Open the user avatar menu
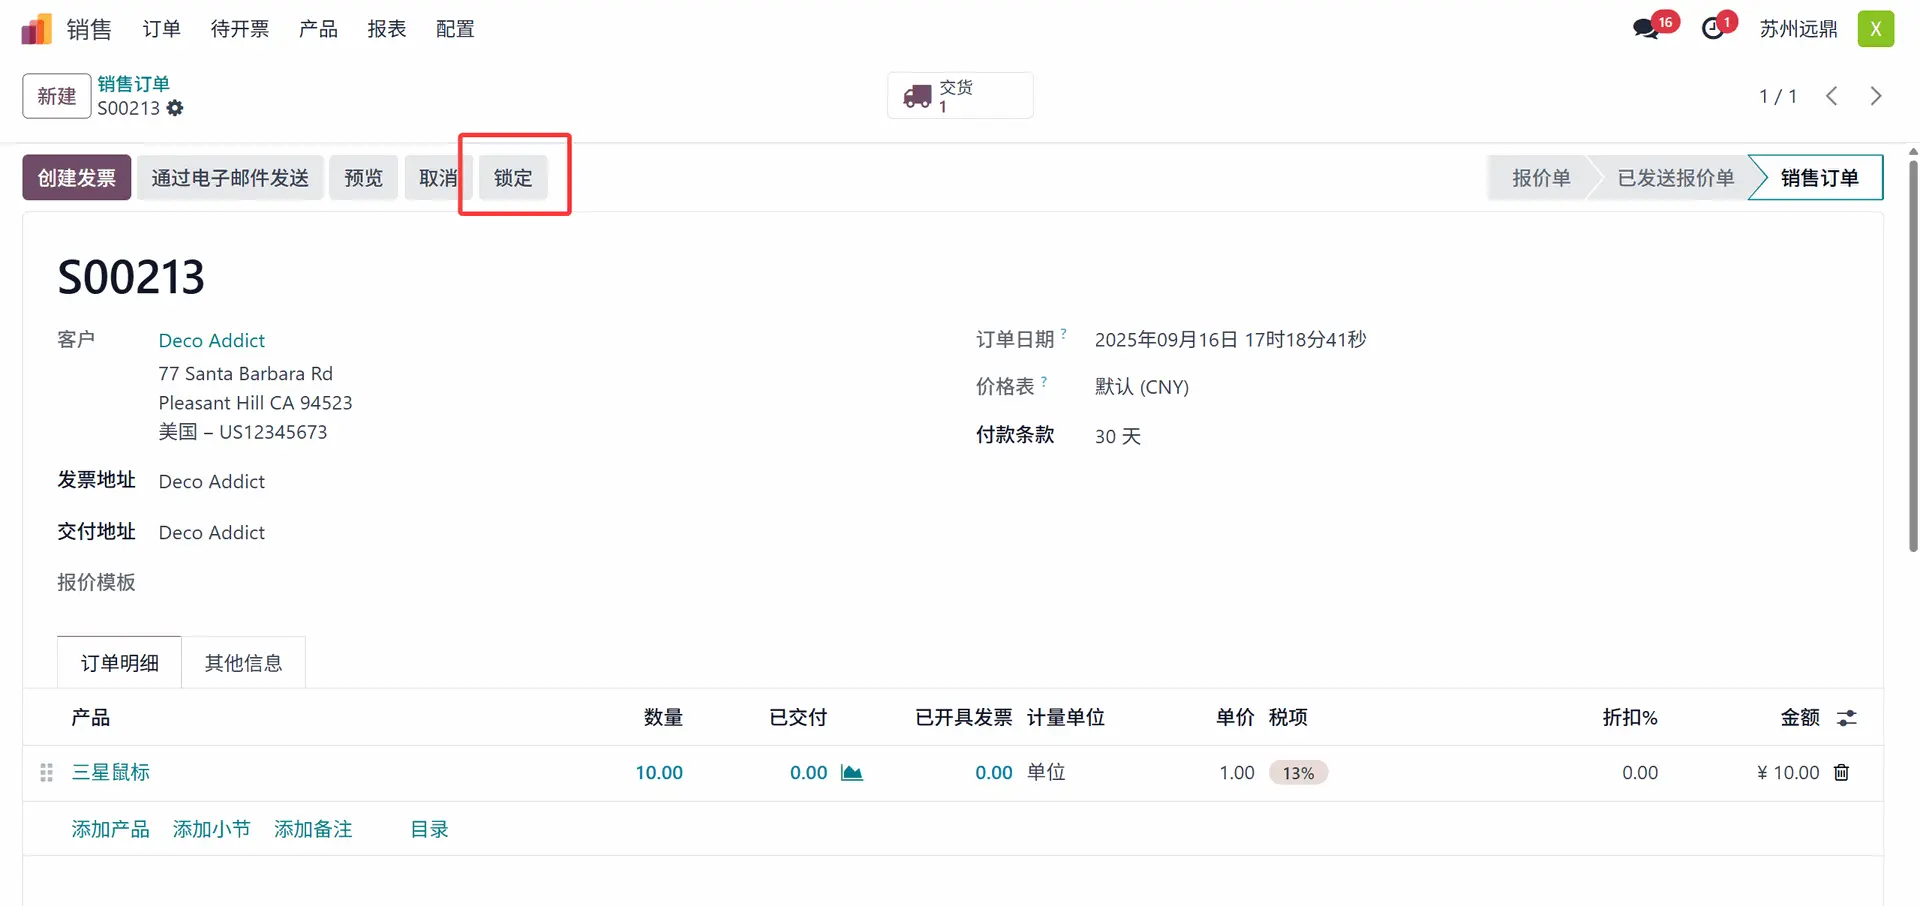Screen dimensions: 1920x906 coord(1875,29)
